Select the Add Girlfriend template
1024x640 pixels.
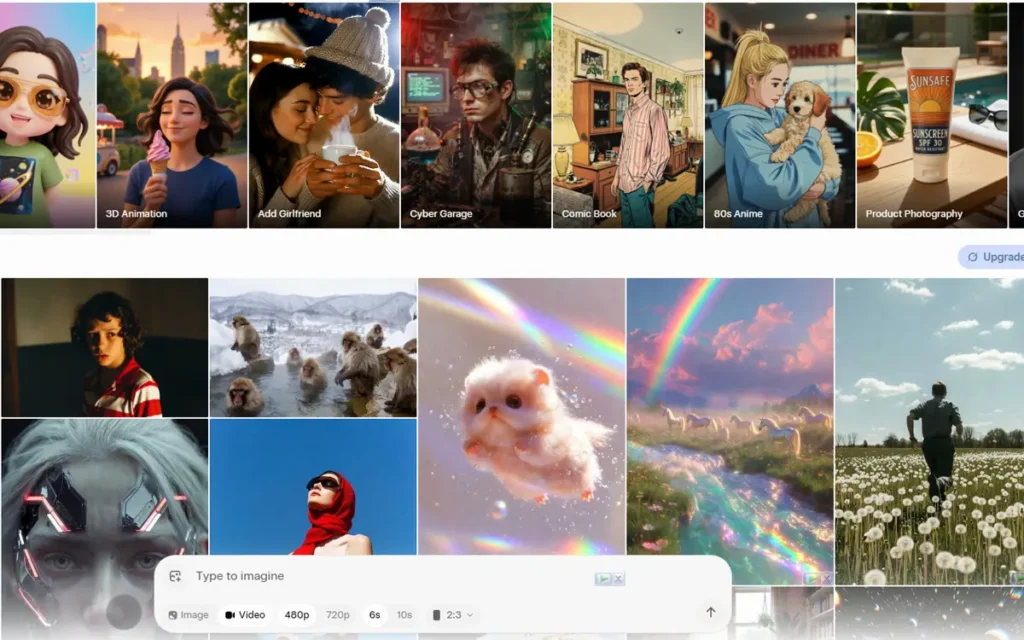[x=322, y=110]
